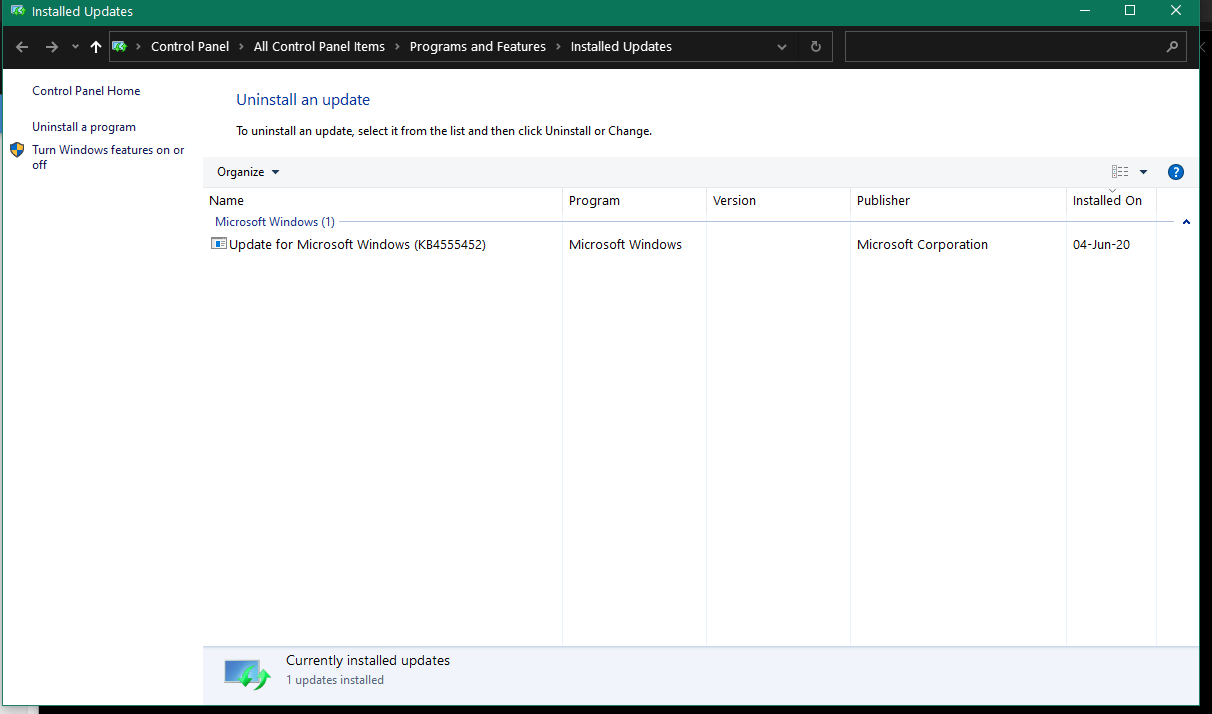Collapse the Microsoft Windows group arrow
Viewport: 1212px width, 714px height.
1186,222
